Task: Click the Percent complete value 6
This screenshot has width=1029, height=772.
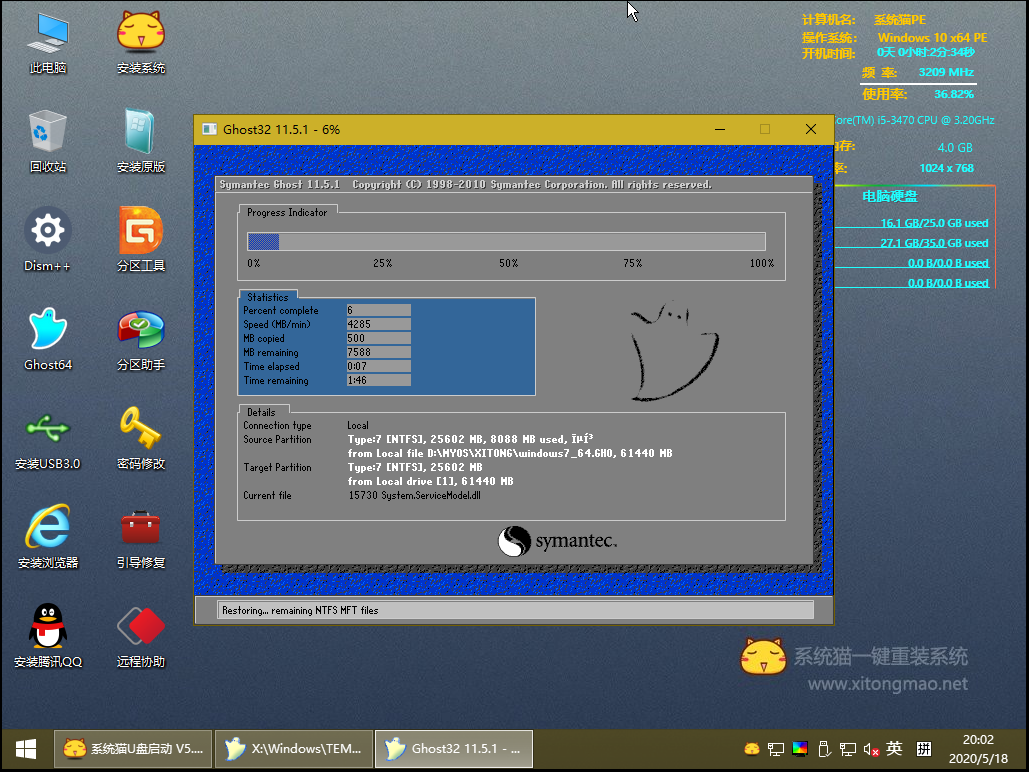Action: (x=379, y=311)
